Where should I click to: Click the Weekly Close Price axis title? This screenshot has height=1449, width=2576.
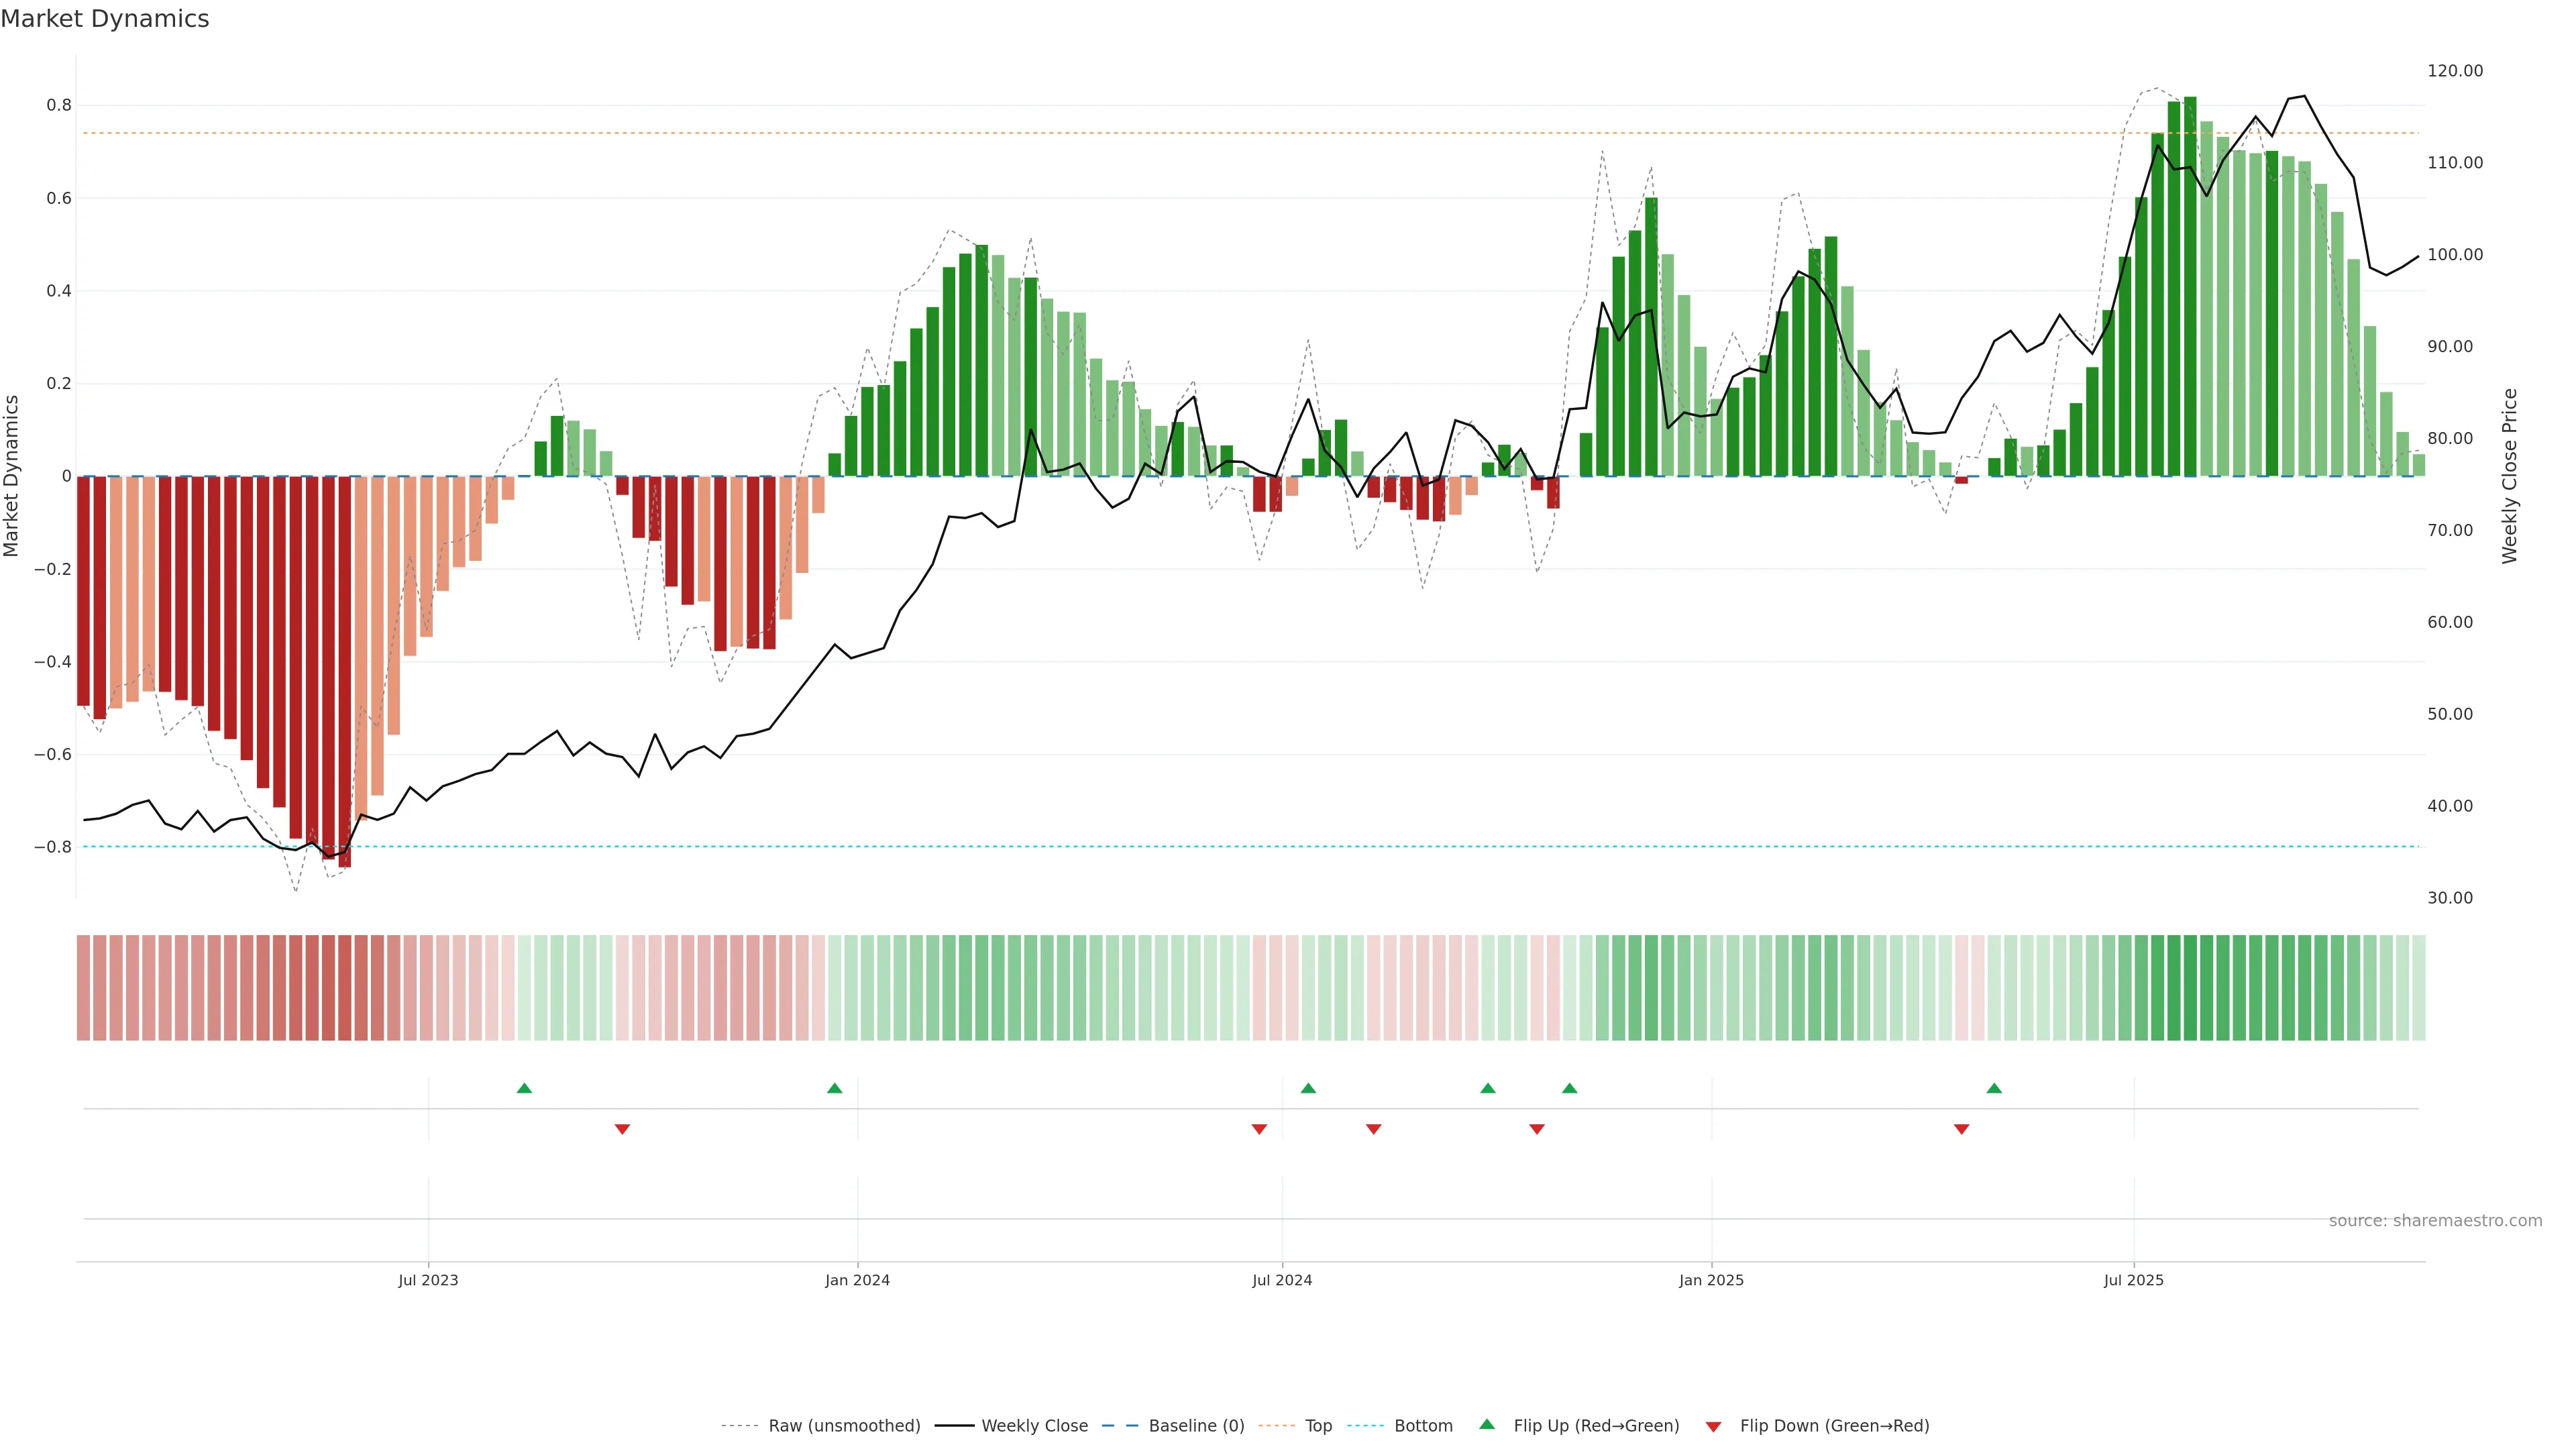pyautogui.click(x=2509, y=476)
